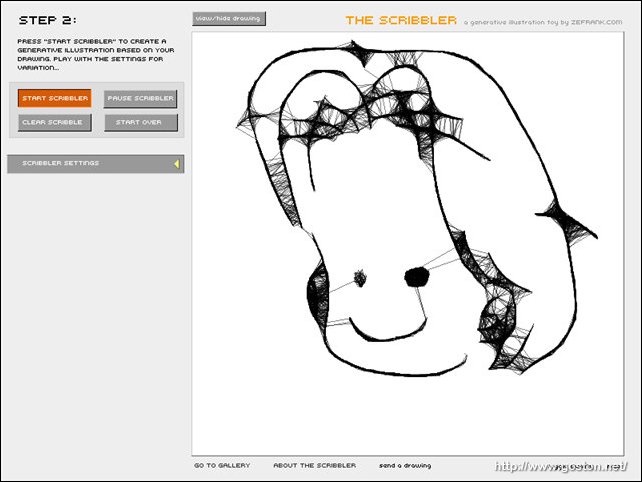Click the instruction text under Step 2
The height and width of the screenshot is (482, 642).
point(97,55)
